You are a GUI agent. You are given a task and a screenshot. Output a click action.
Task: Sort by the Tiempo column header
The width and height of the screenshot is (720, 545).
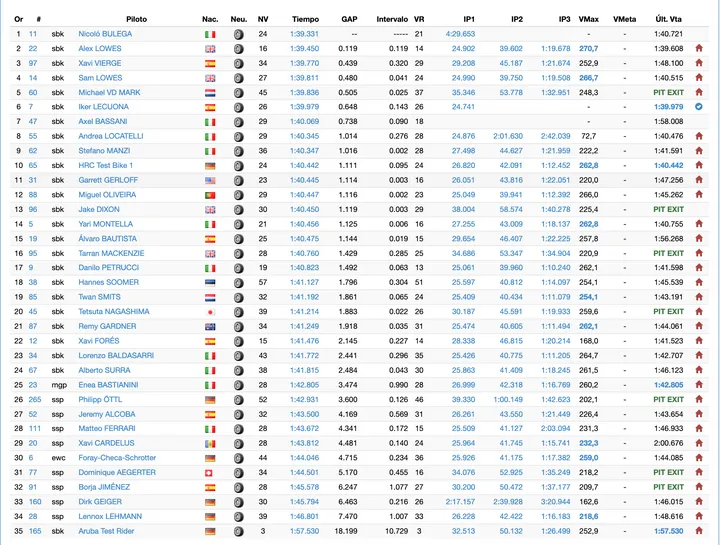tap(306, 19)
